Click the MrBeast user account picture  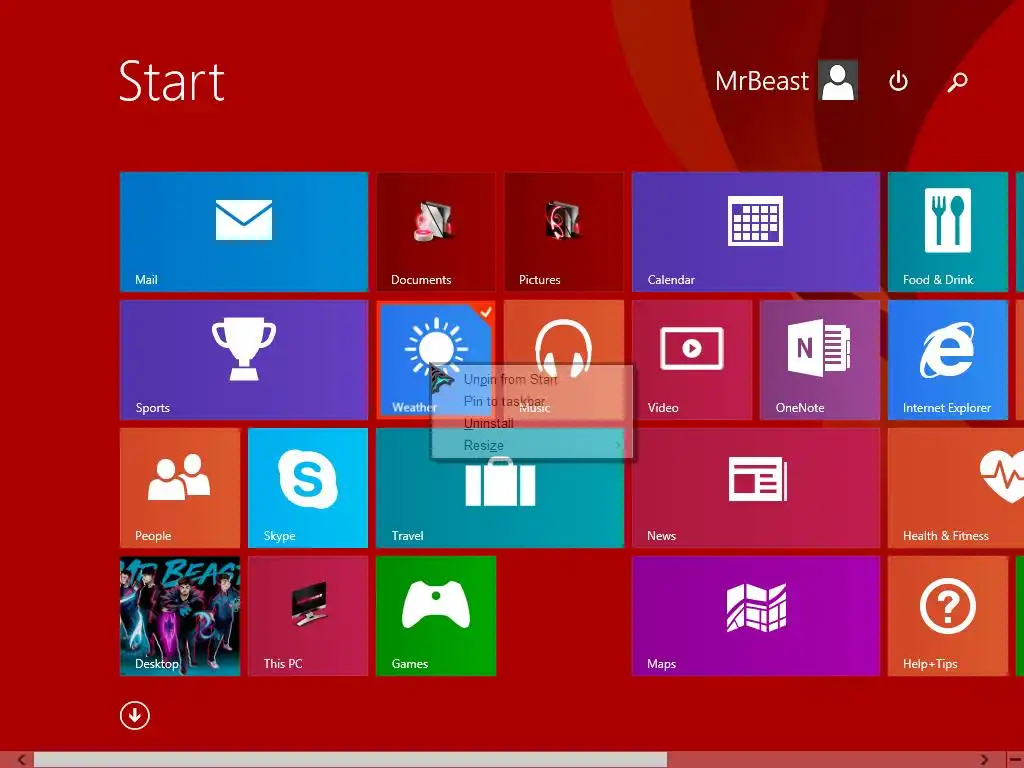(x=838, y=80)
